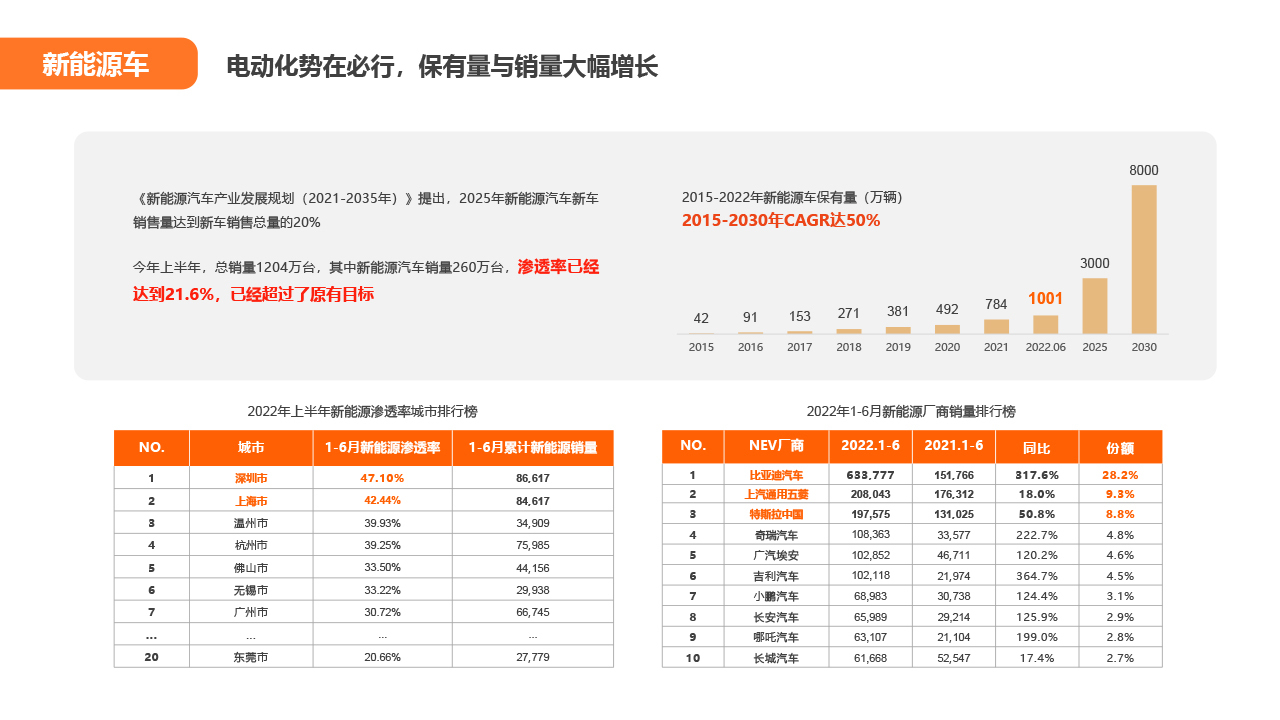The width and height of the screenshot is (1280, 720).
Task: Click the 同比 column header
Action: (1037, 446)
